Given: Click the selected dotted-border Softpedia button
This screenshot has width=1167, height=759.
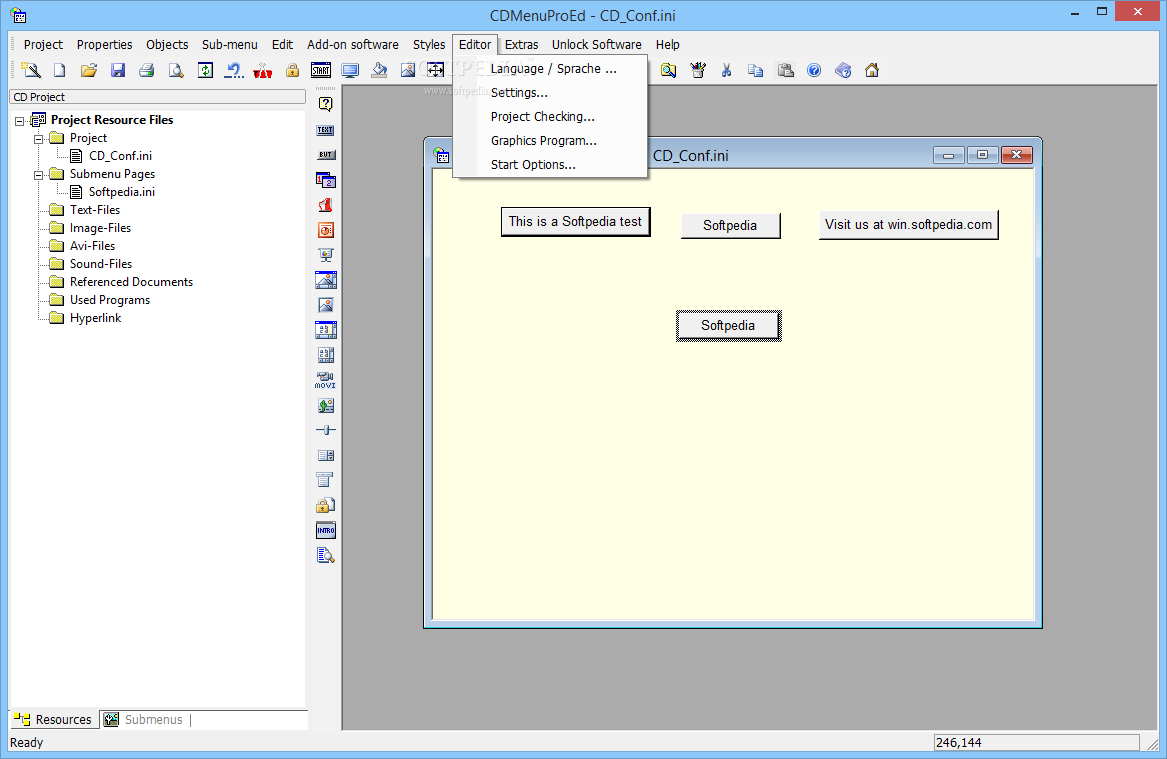Looking at the screenshot, I should 729,326.
